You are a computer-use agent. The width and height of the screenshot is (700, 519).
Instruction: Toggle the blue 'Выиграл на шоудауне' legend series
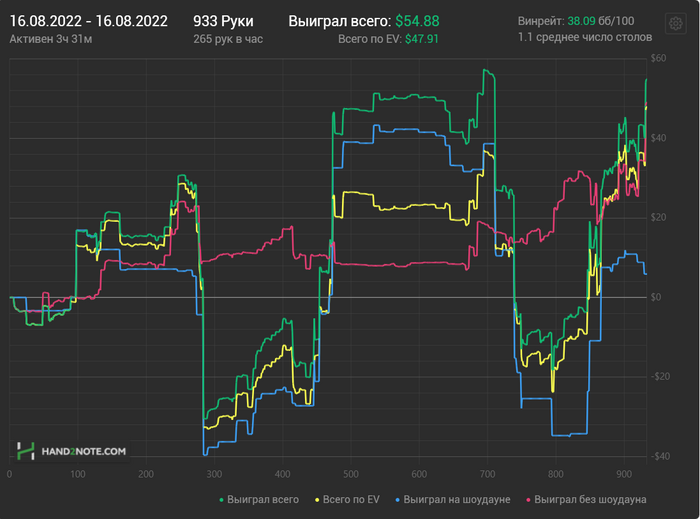tap(453, 499)
